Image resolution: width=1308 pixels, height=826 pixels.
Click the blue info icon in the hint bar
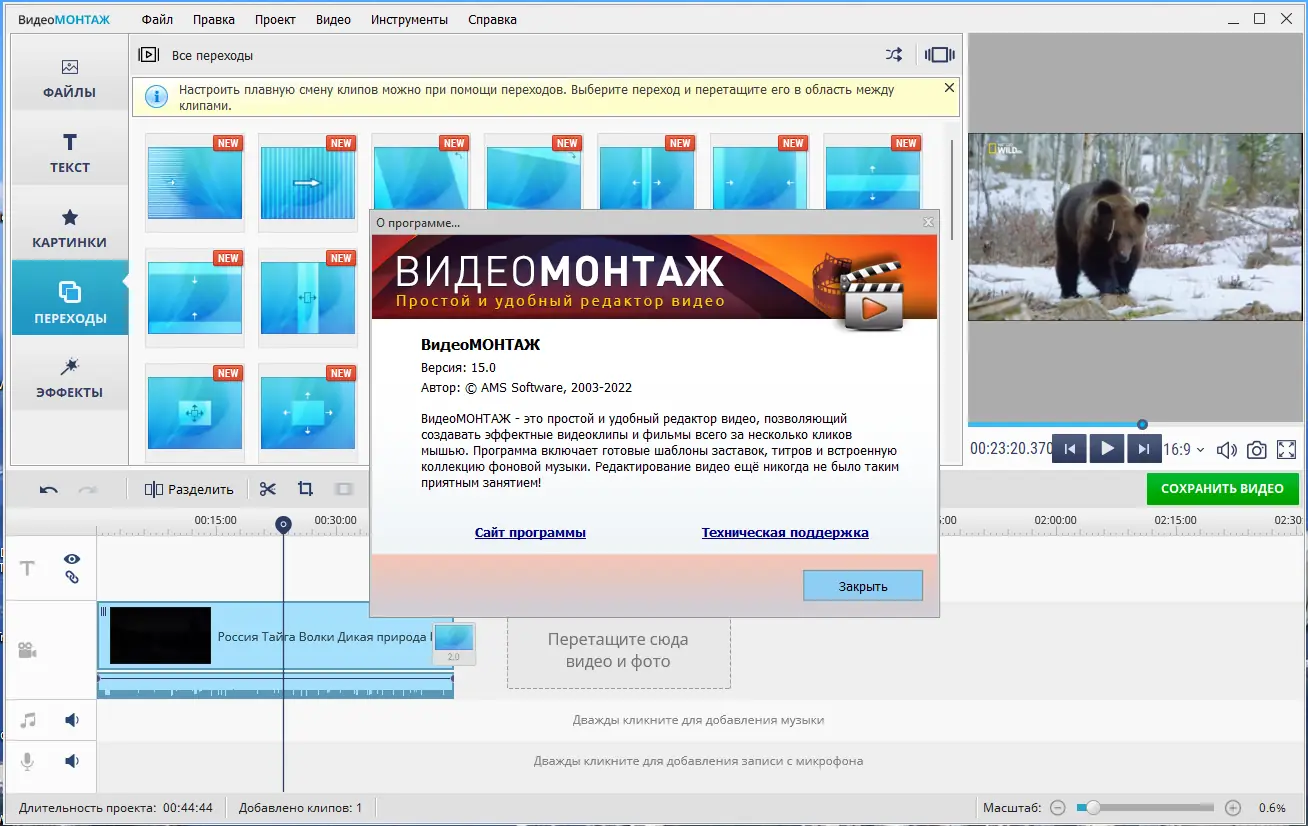coord(156,96)
